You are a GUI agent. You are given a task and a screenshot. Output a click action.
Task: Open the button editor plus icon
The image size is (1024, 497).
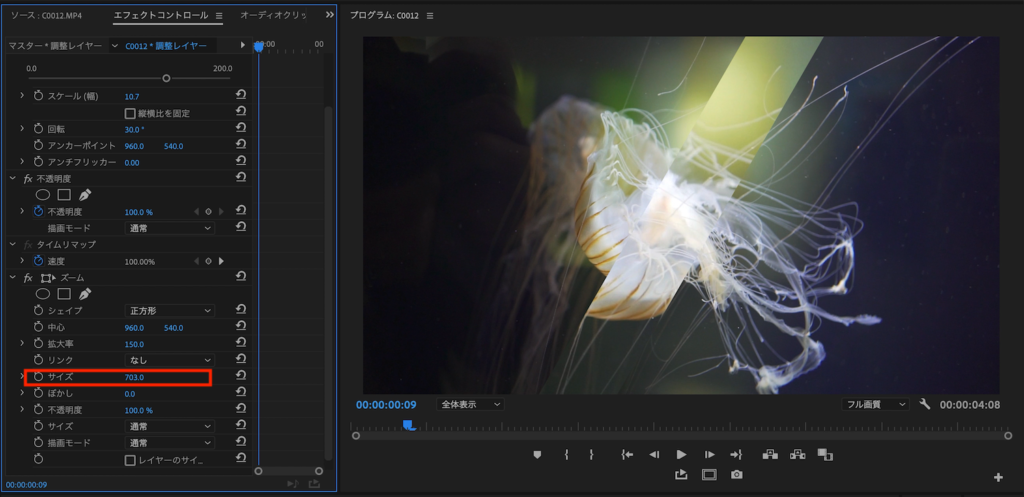point(997,477)
